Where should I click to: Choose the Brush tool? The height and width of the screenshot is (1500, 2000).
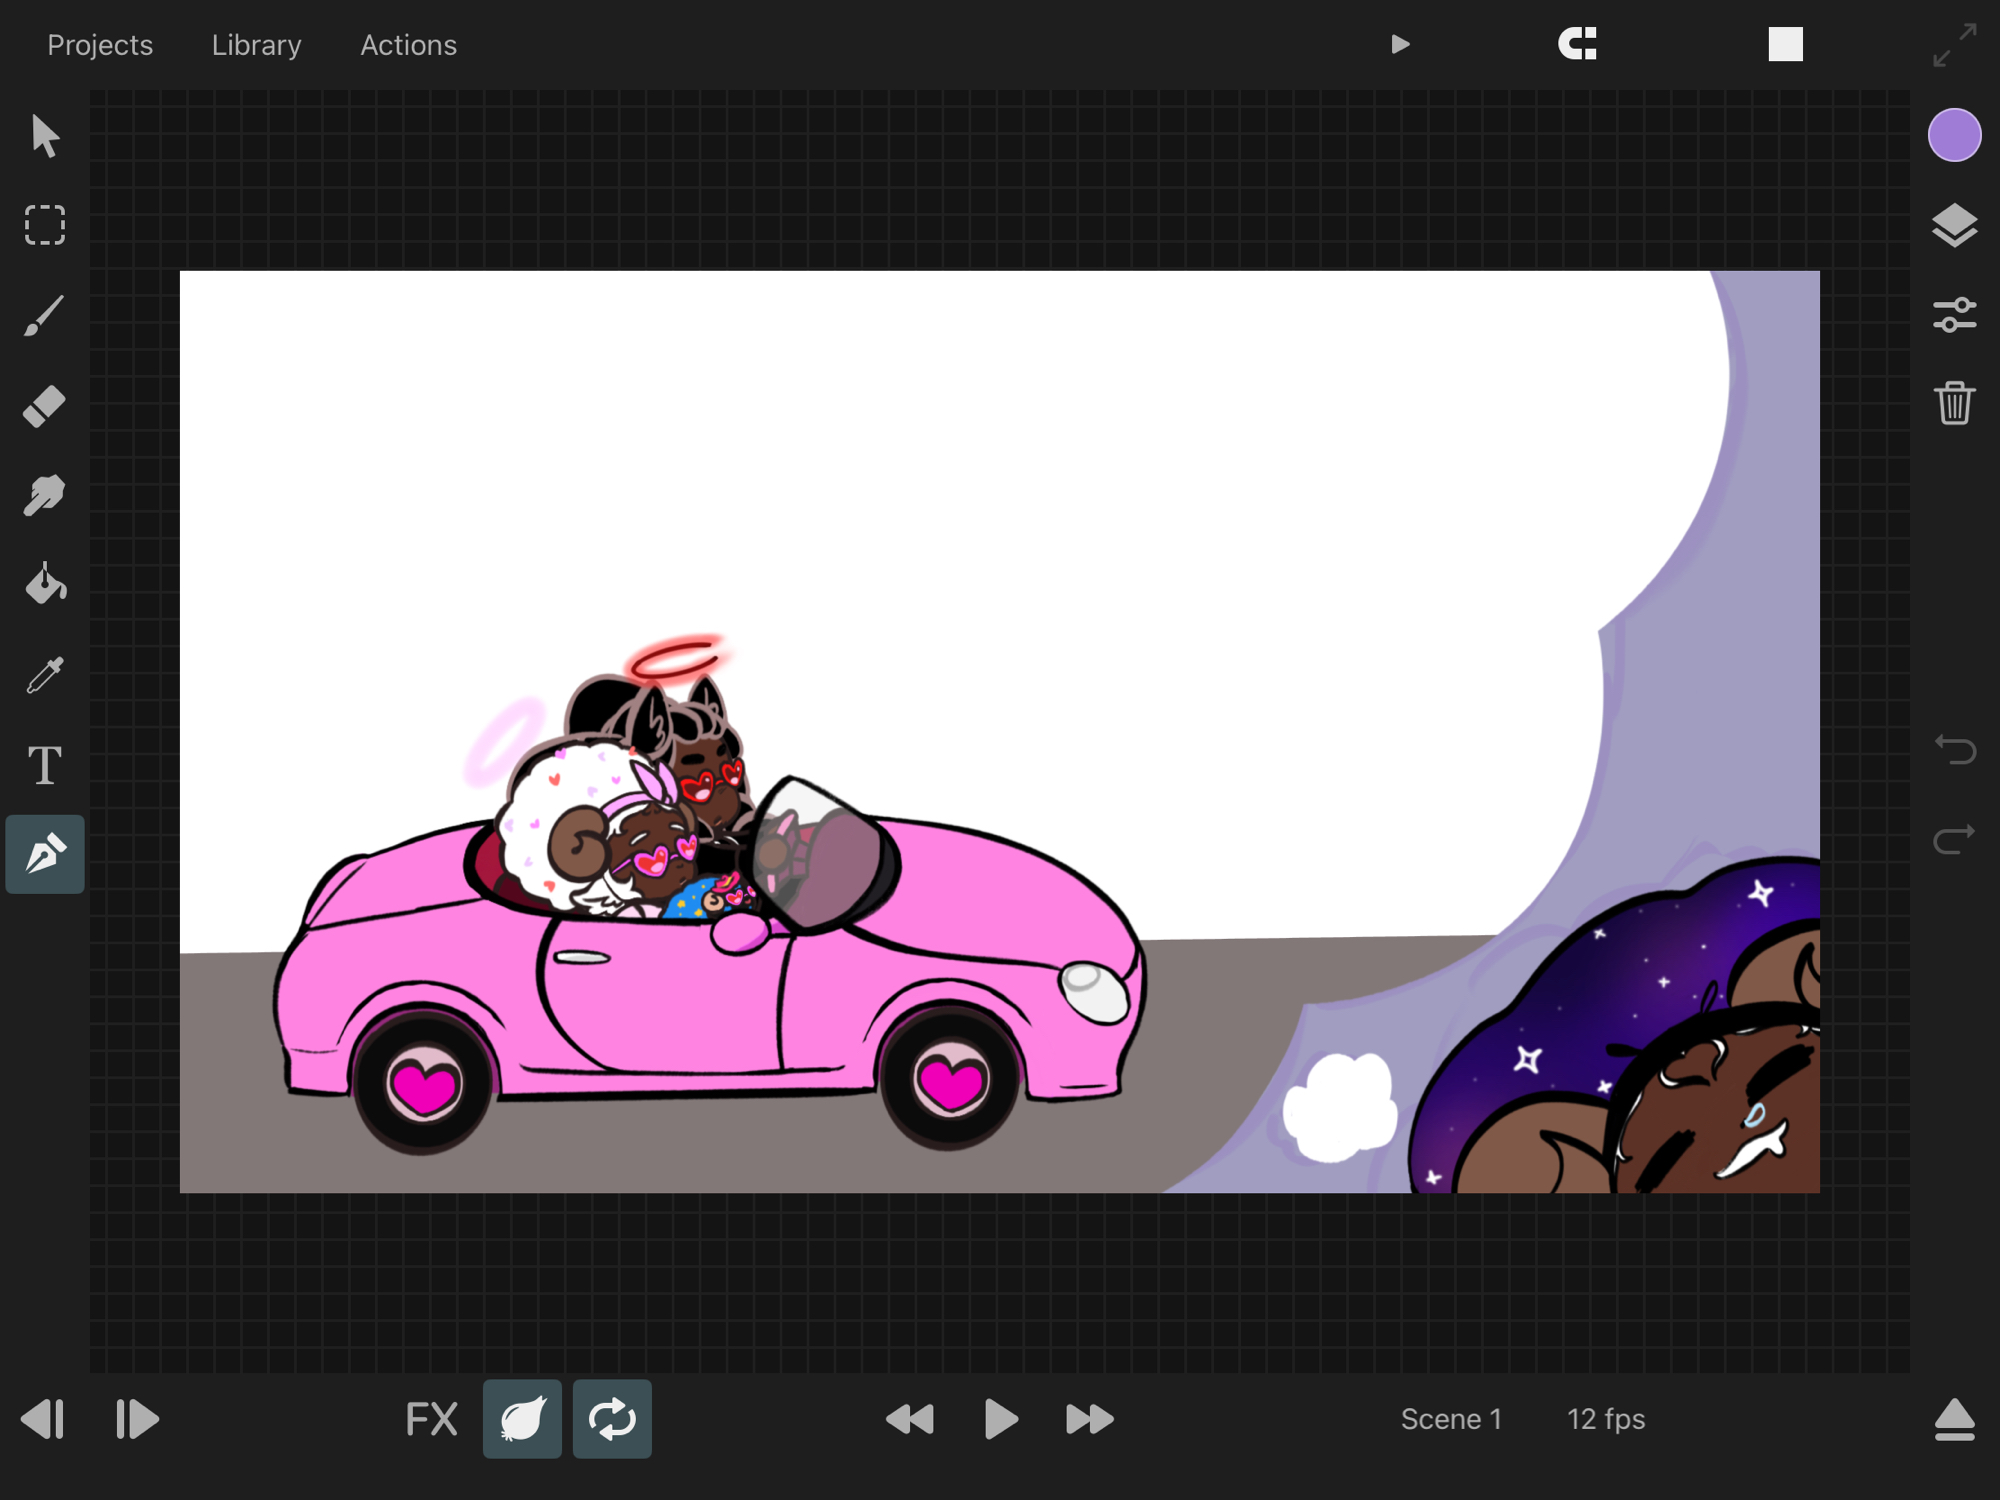tap(45, 316)
